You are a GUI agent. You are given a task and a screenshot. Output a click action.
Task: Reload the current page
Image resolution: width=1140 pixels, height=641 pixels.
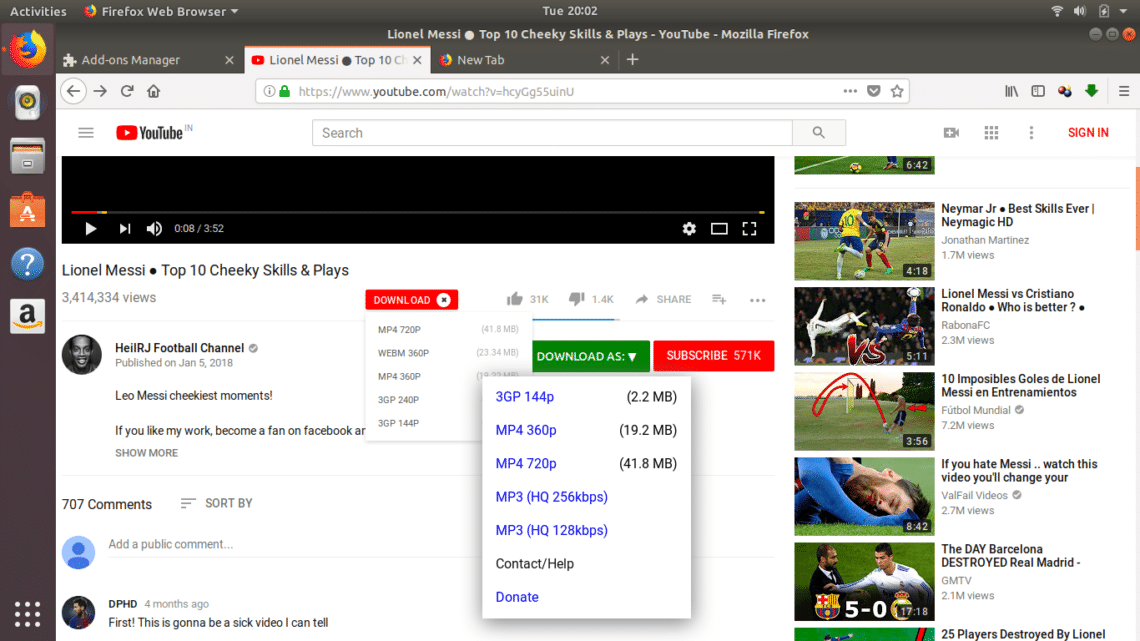point(127,91)
